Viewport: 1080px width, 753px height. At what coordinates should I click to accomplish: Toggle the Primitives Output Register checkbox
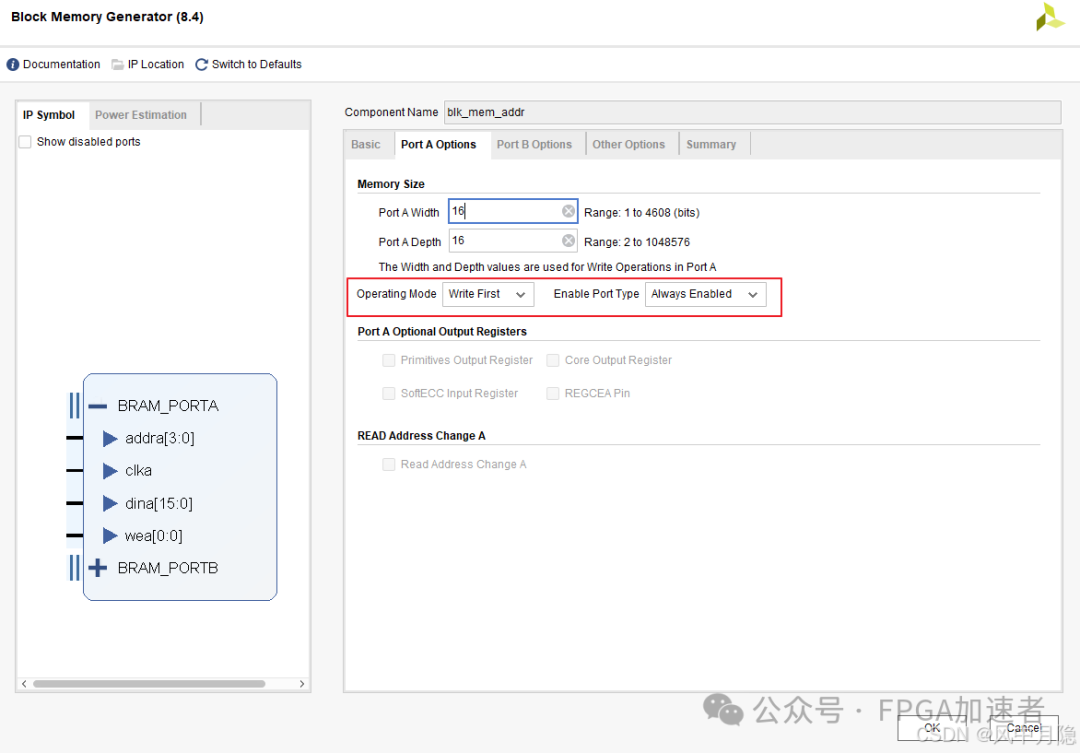click(389, 360)
